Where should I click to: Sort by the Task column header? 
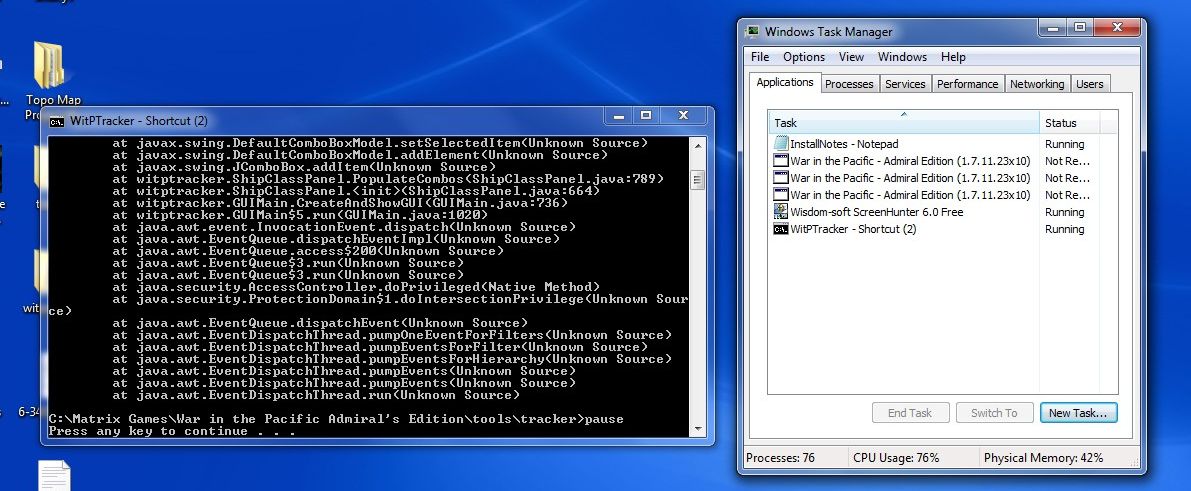(904, 123)
